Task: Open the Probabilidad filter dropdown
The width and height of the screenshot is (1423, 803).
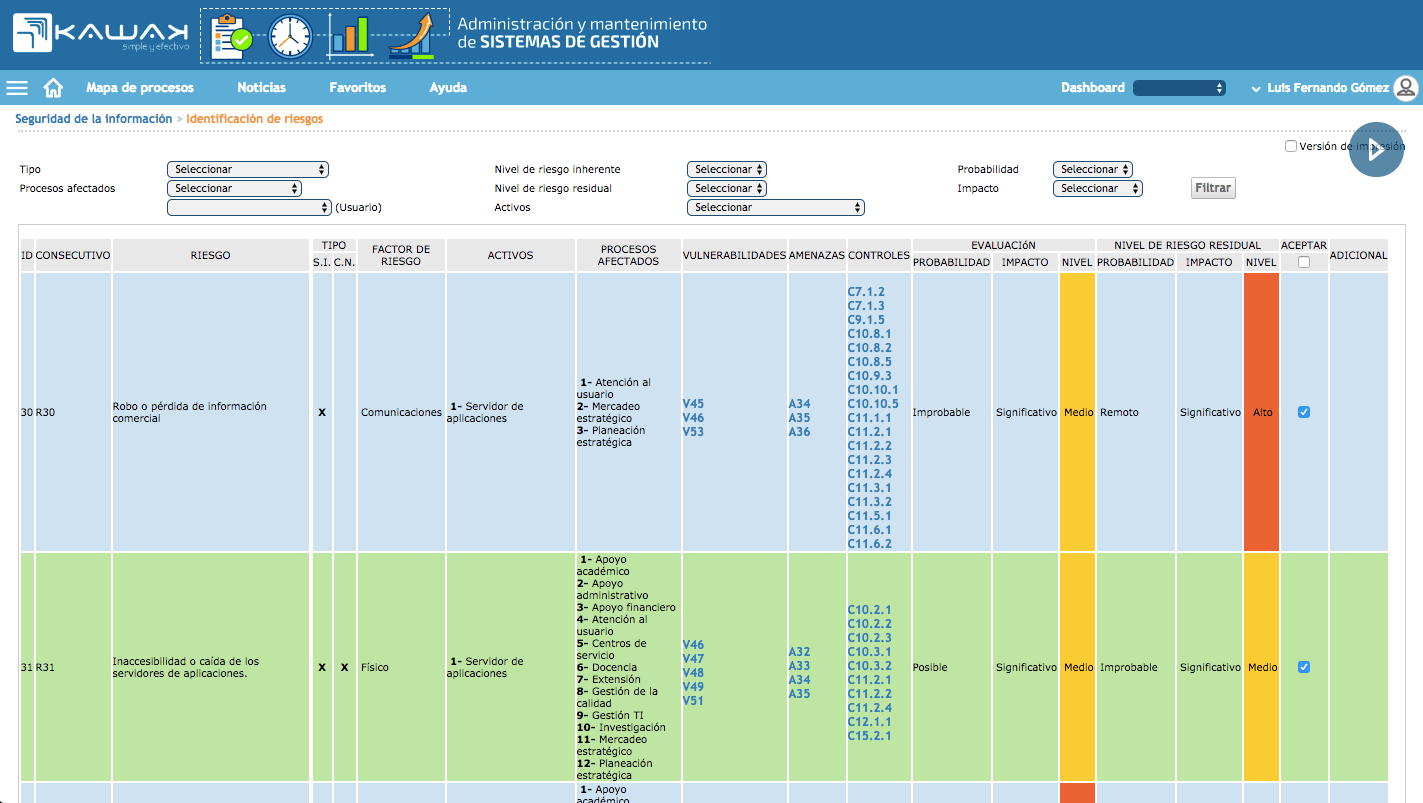Action: pos(1093,169)
